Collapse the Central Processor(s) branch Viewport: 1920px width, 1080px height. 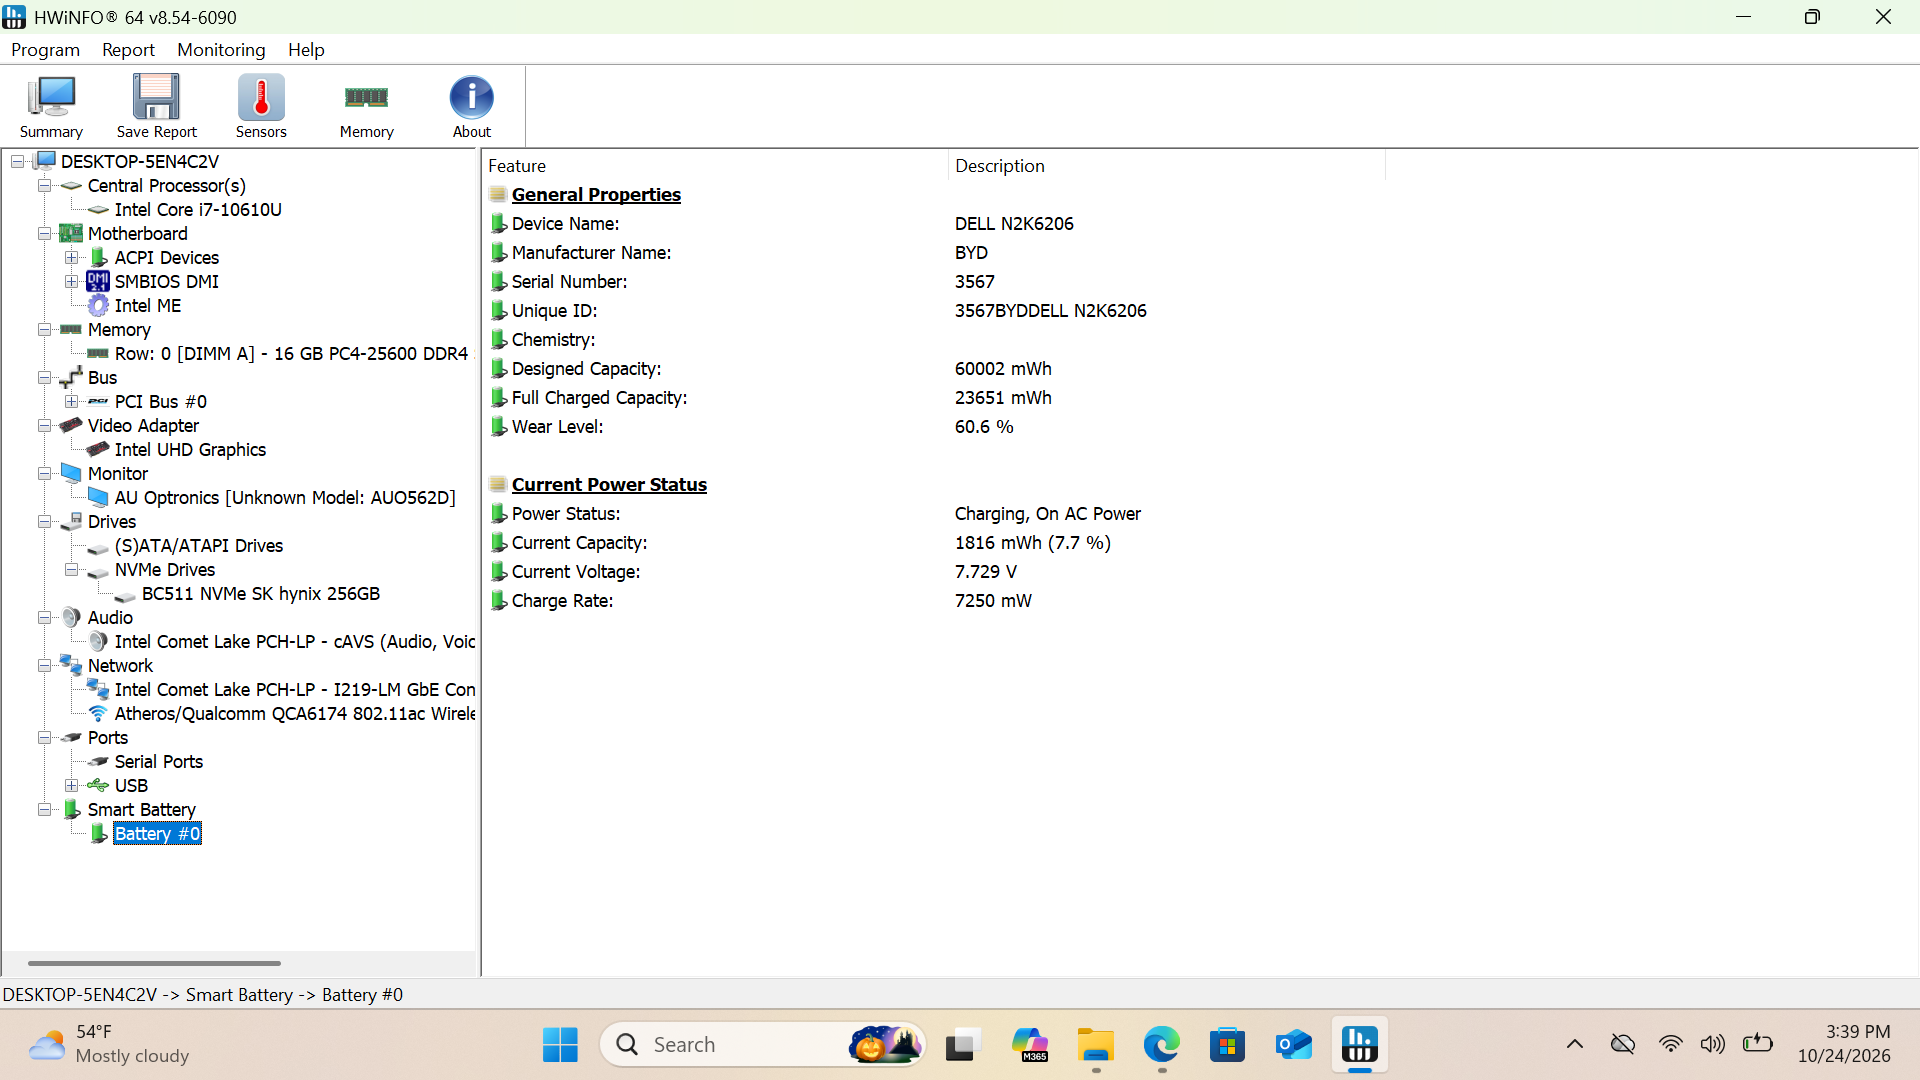44,186
